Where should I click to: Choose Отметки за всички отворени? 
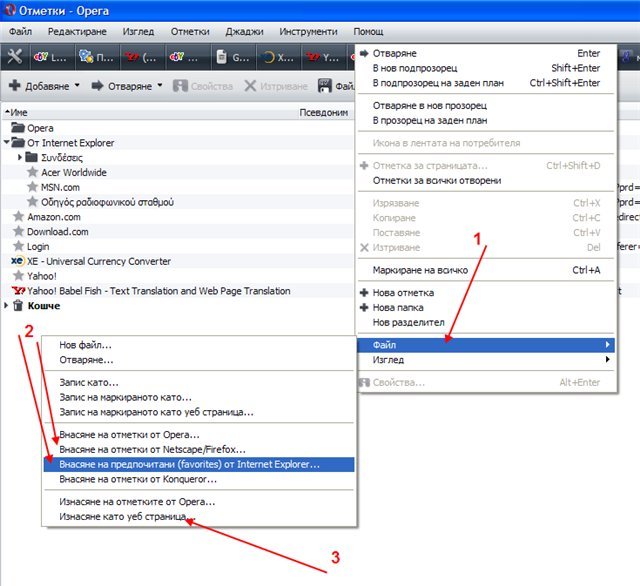pos(486,180)
